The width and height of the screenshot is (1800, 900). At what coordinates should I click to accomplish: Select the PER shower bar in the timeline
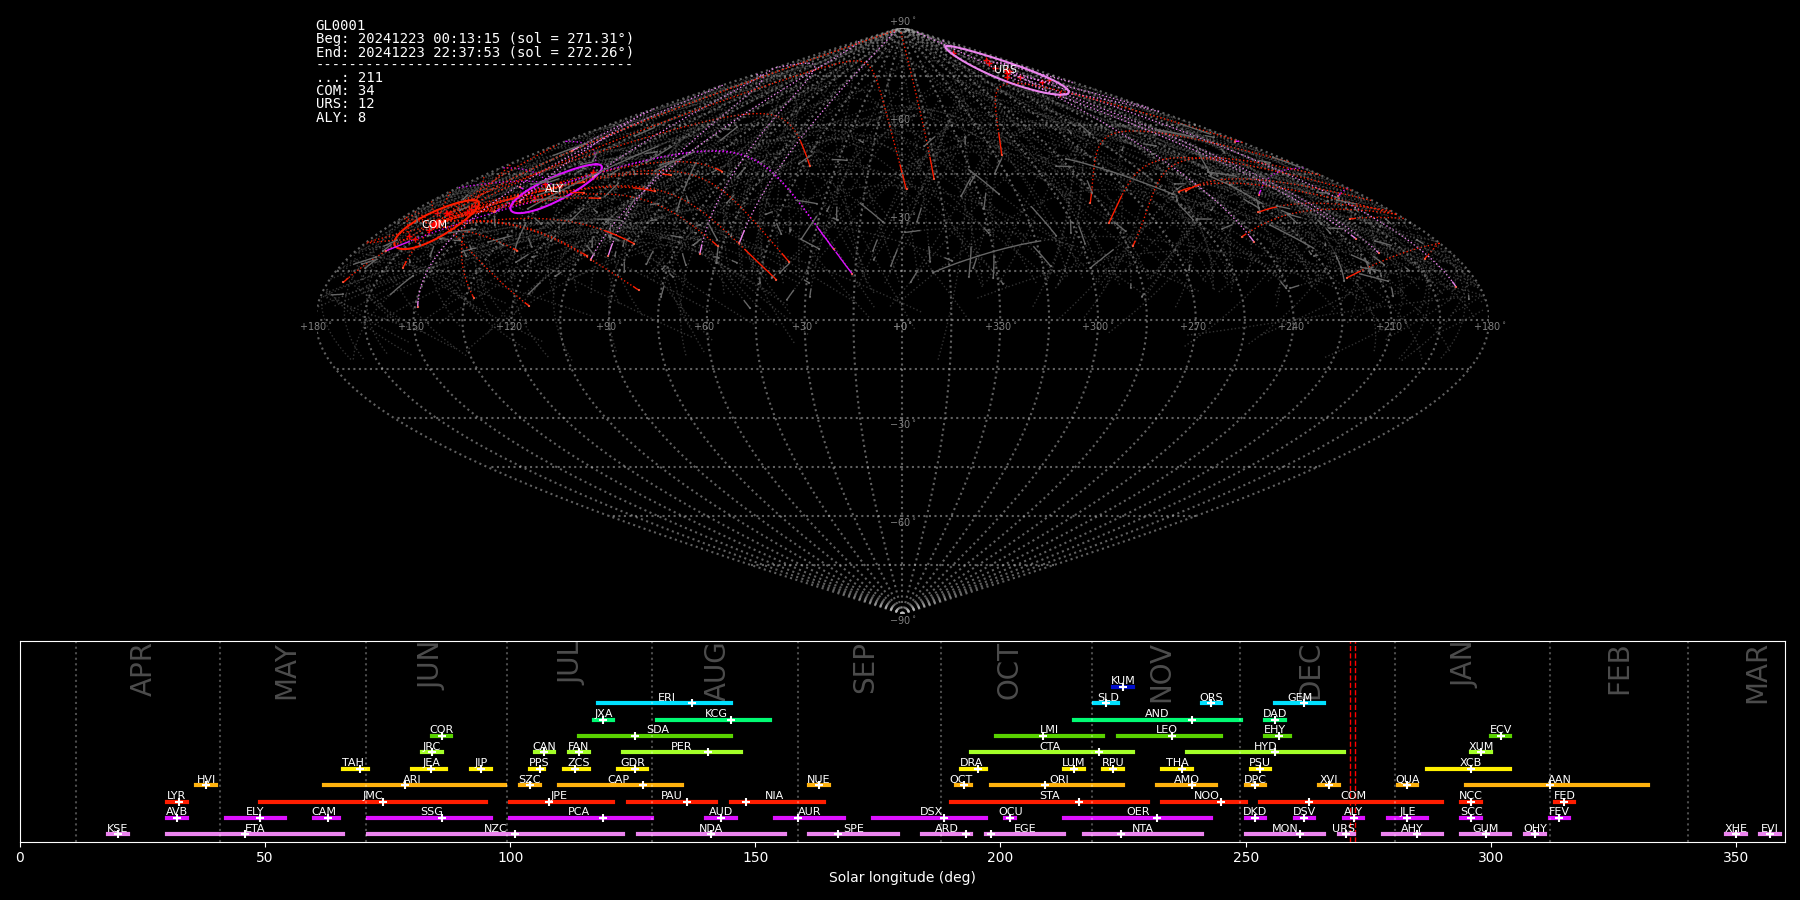[682, 752]
